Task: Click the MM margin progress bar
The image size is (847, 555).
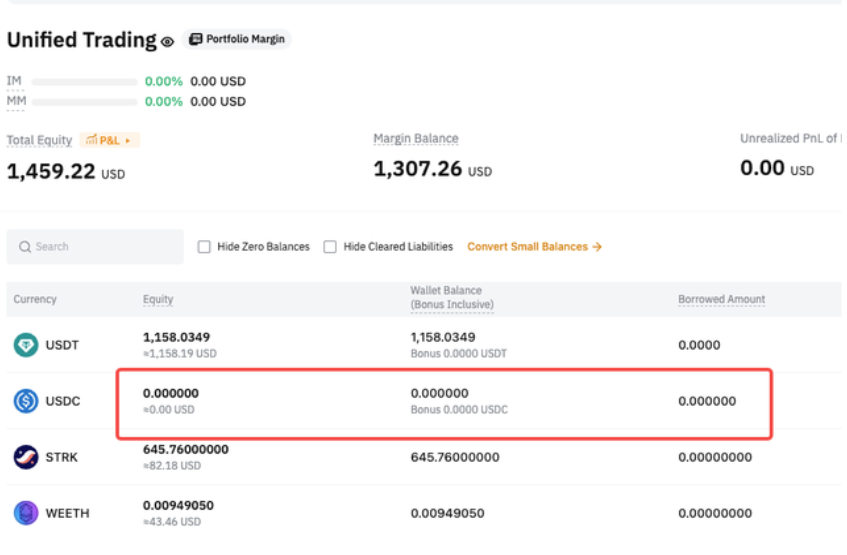Action: (84, 102)
